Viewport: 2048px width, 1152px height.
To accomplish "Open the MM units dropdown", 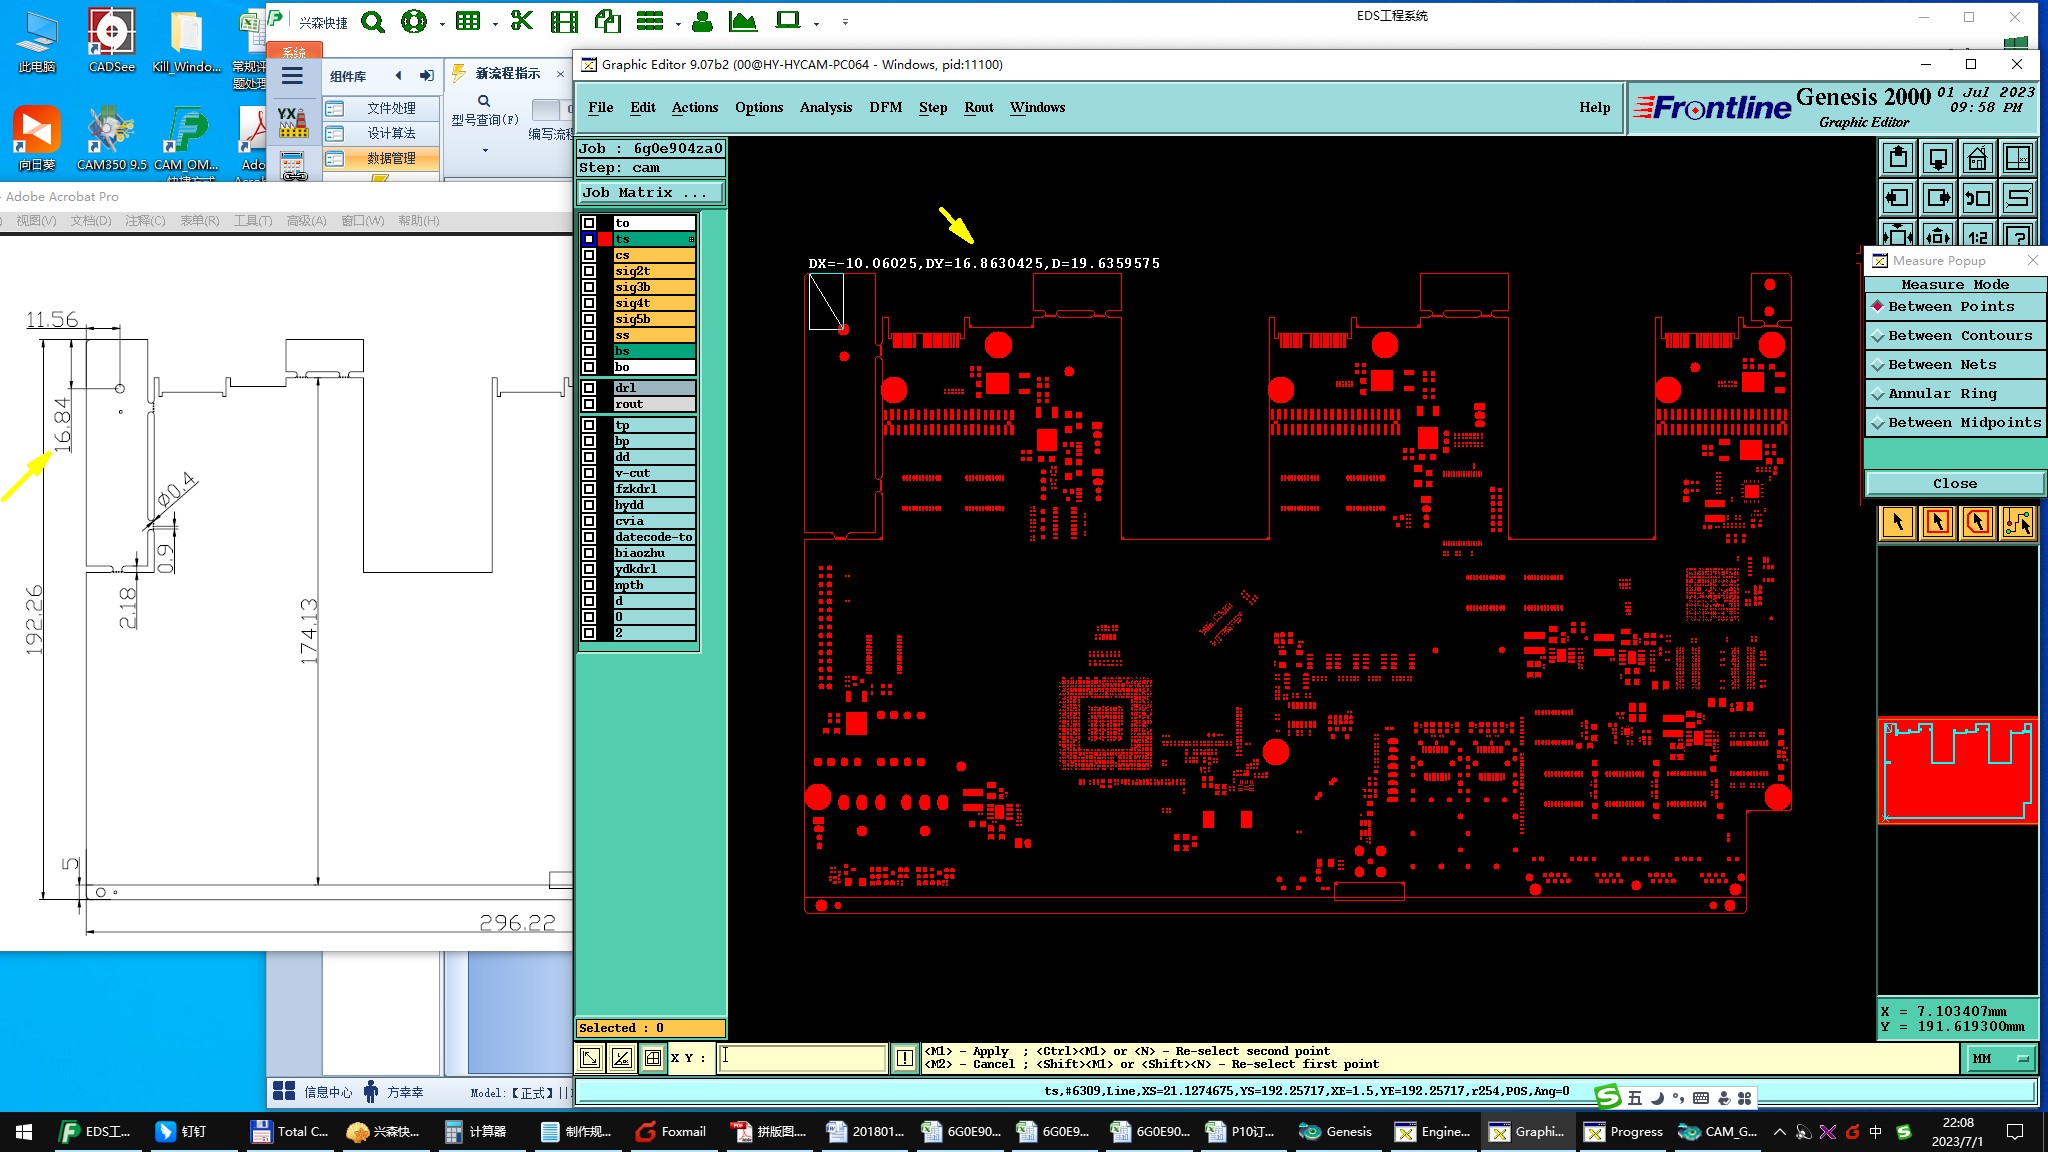I will pyautogui.click(x=2000, y=1058).
